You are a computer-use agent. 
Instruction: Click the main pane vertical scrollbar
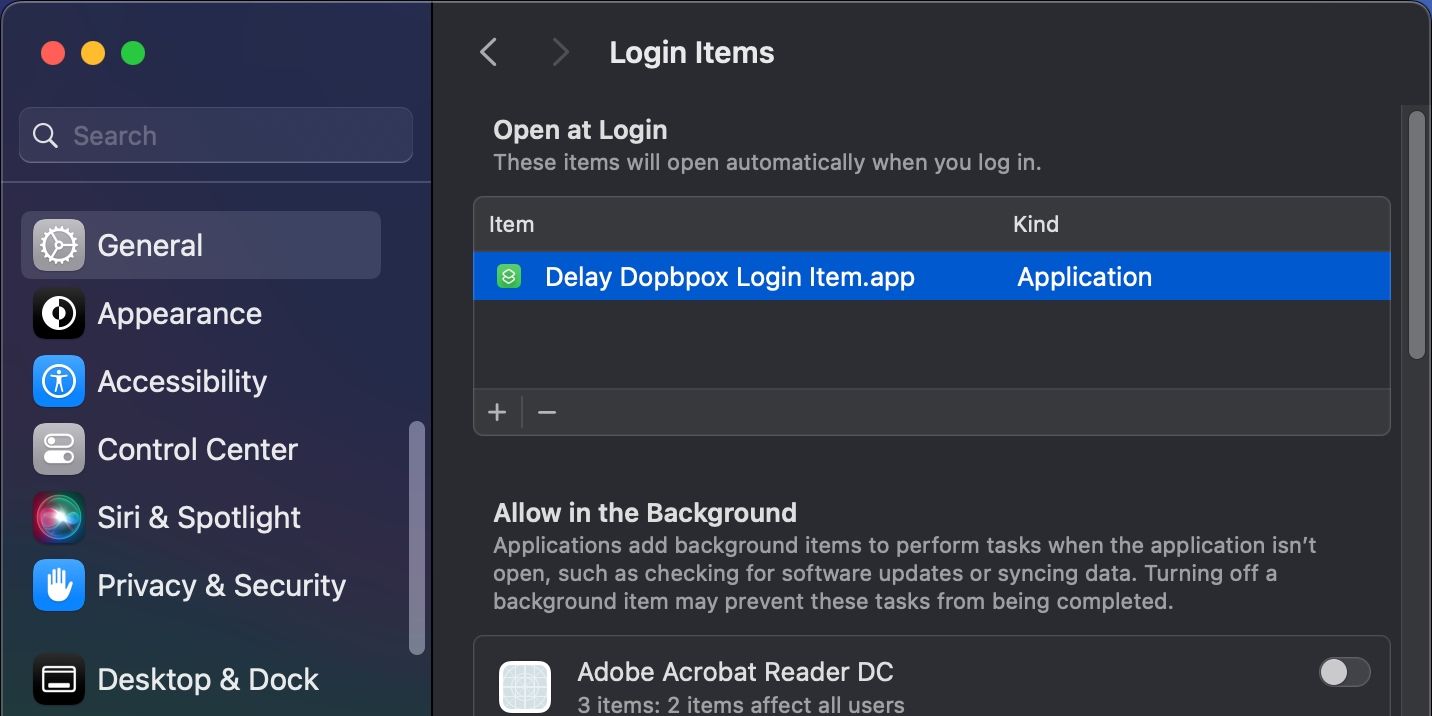[1416, 235]
